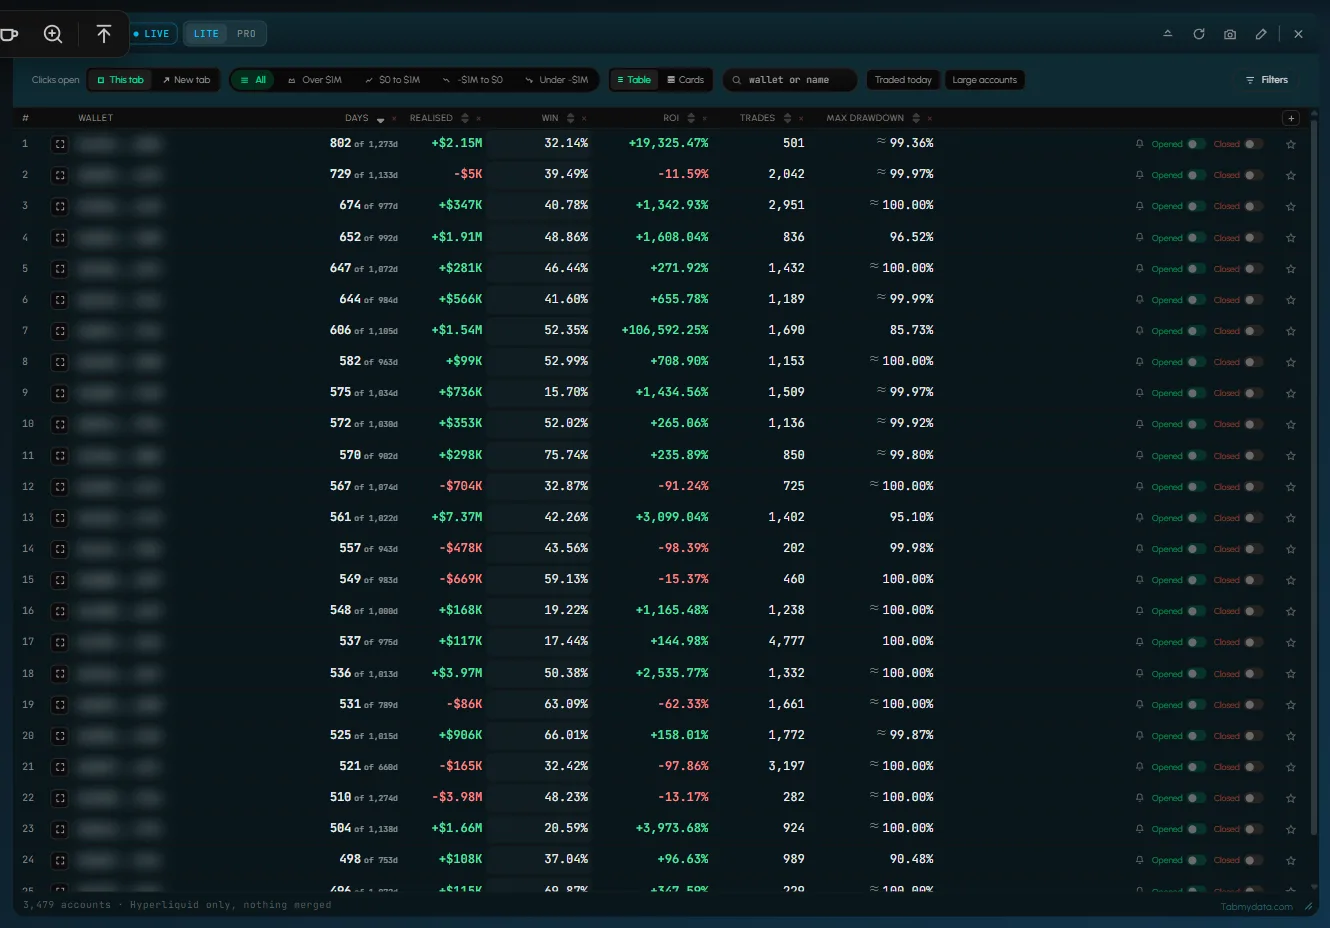The height and width of the screenshot is (928, 1330).
Task: Click the expand icon for row 20
Action: click(60, 736)
